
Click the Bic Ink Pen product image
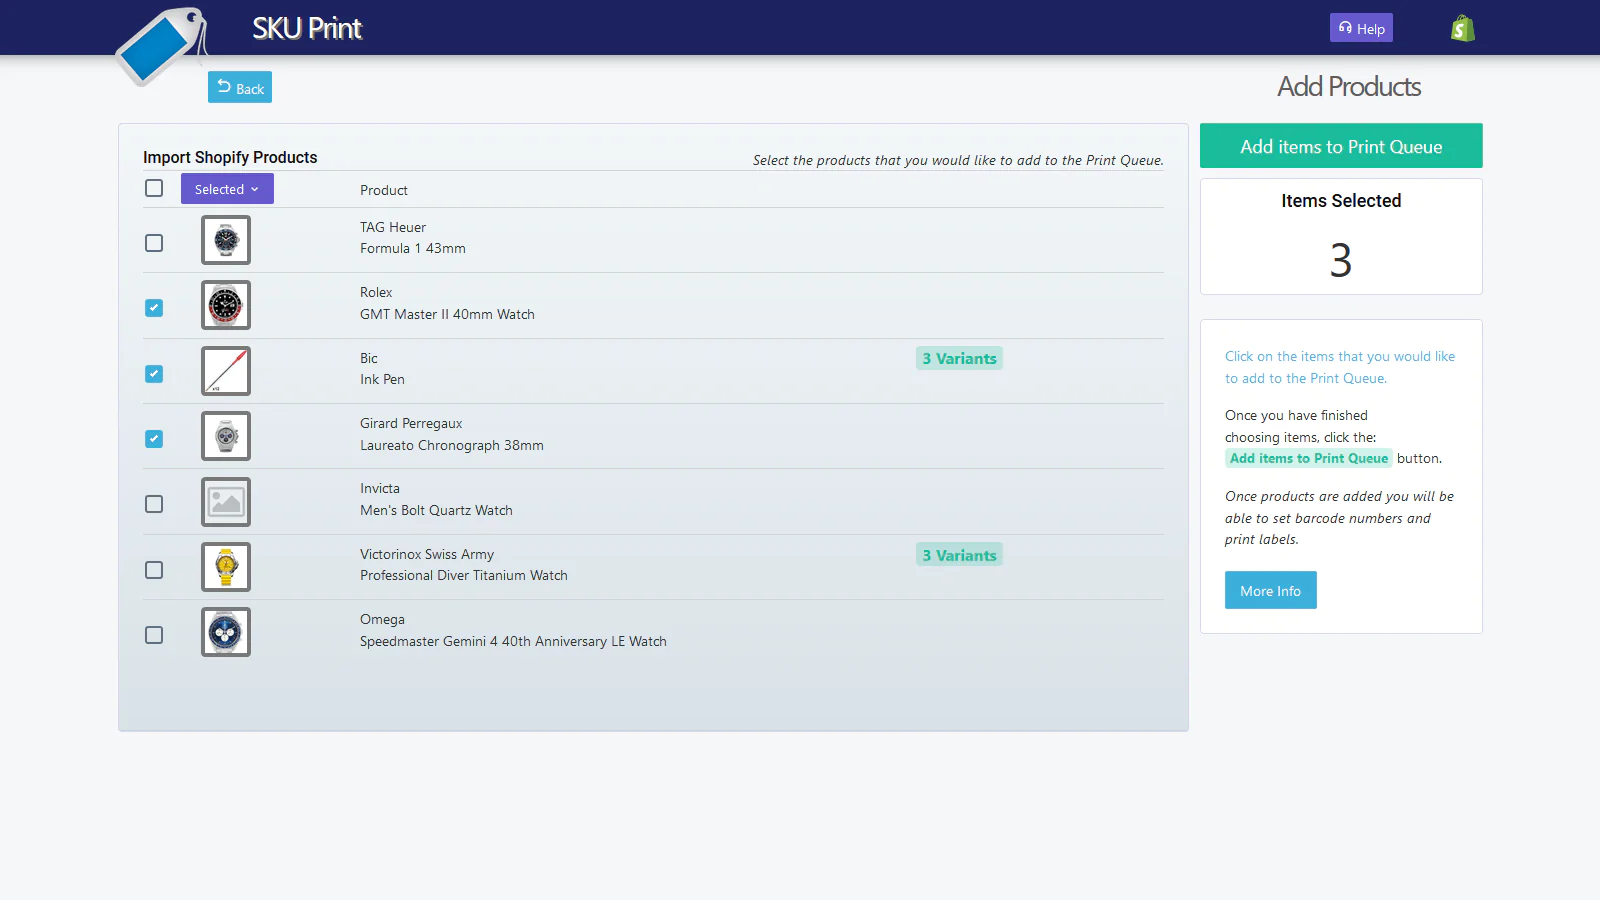coord(226,370)
